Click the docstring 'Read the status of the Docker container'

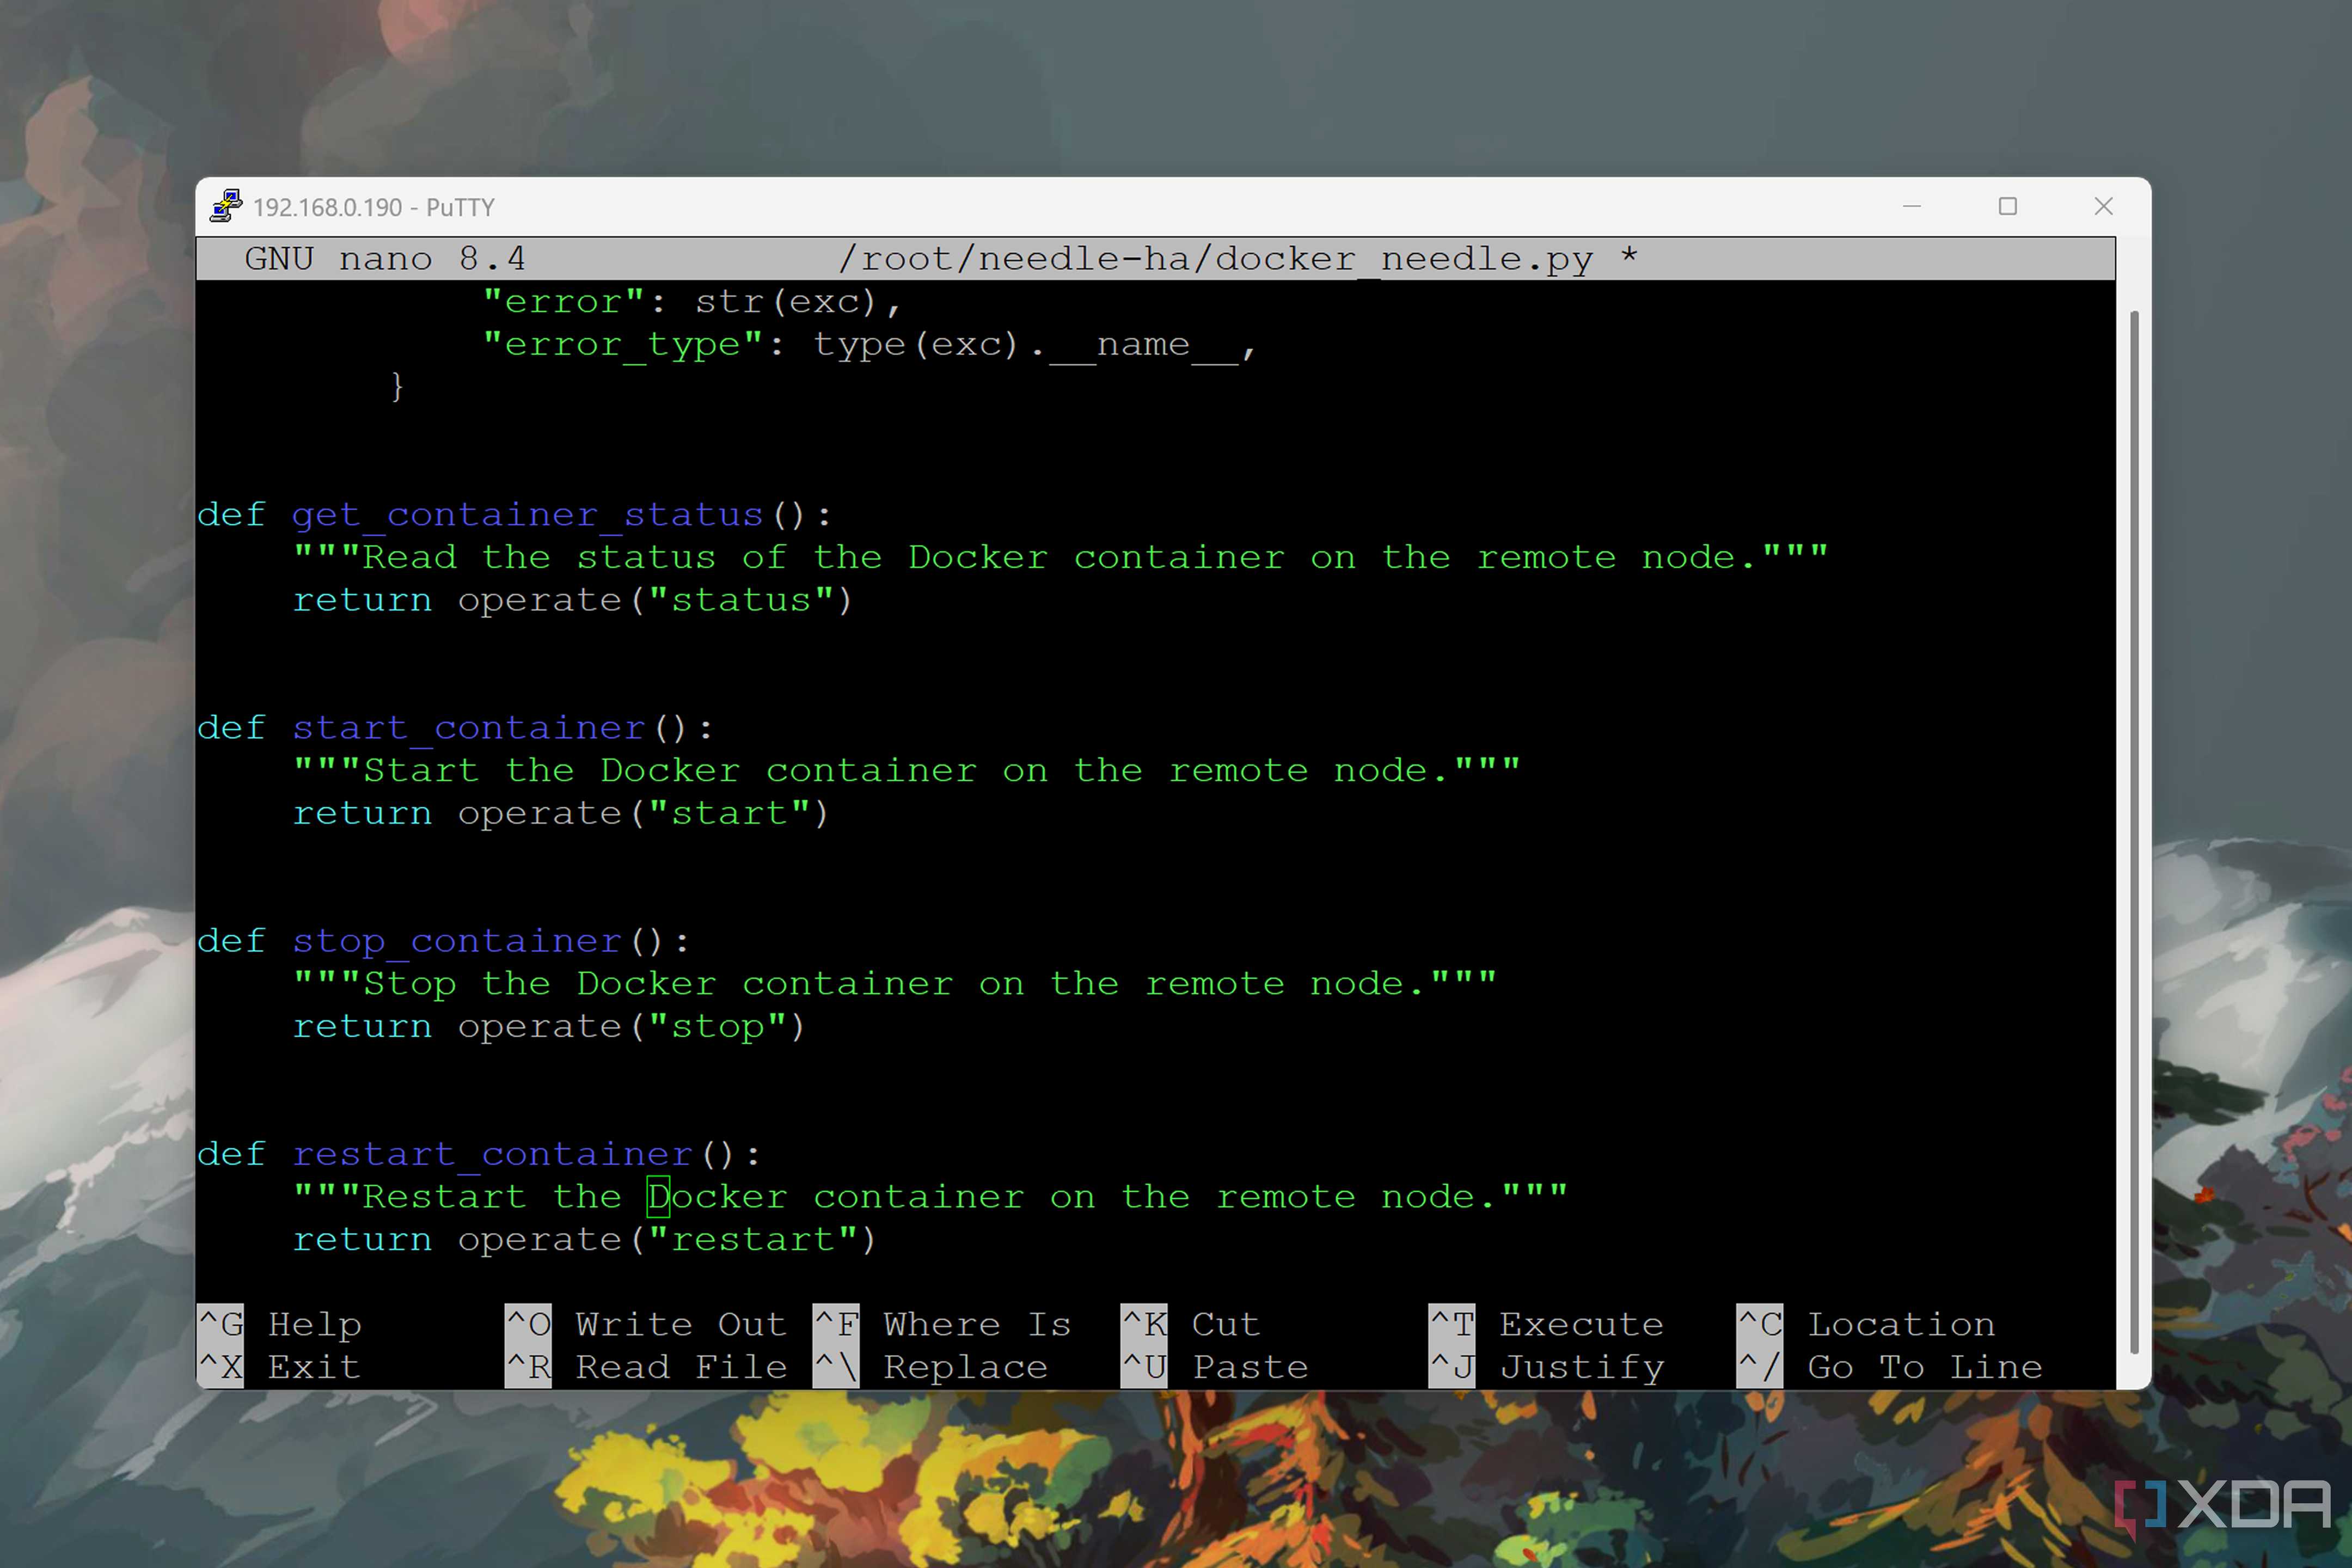click(x=1060, y=557)
